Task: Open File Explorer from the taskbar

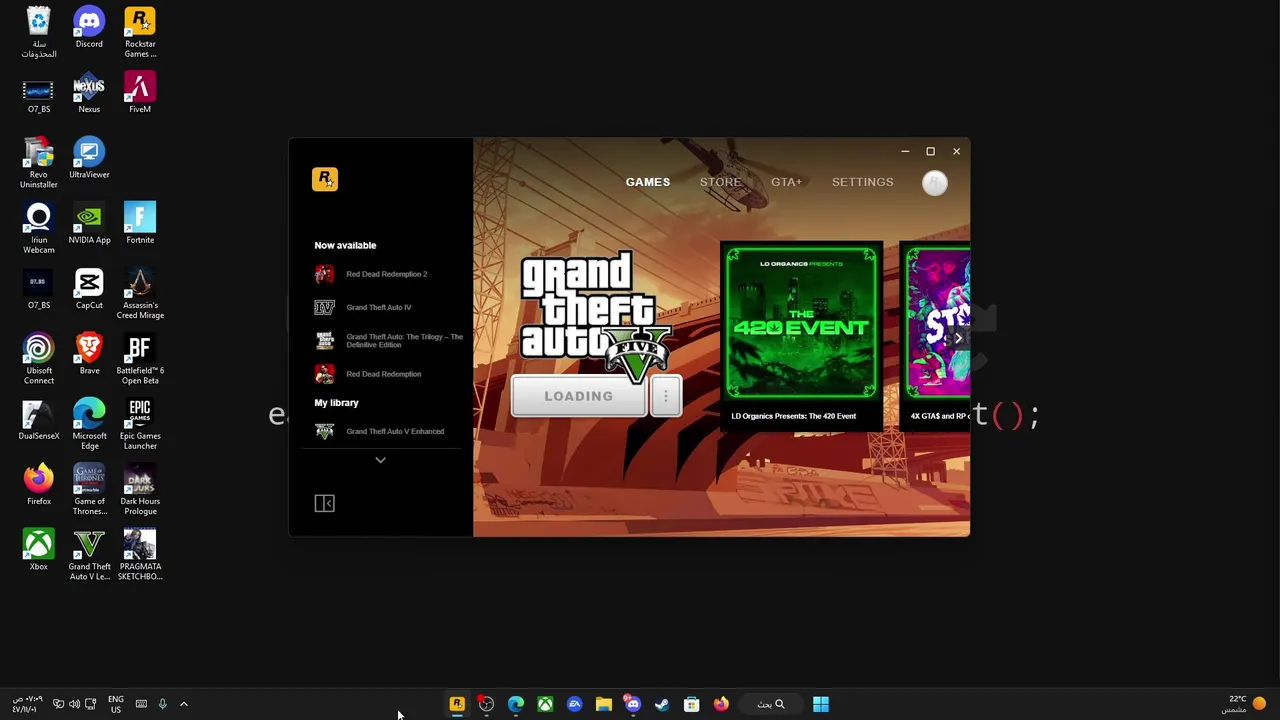Action: coord(603,704)
